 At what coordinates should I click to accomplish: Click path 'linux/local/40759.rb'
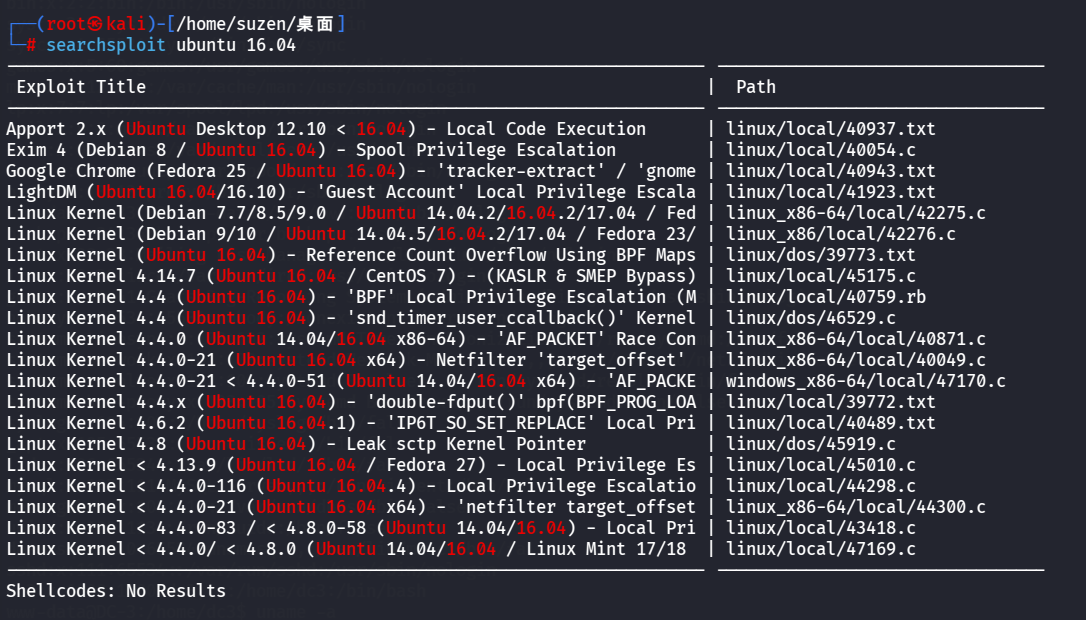826,297
